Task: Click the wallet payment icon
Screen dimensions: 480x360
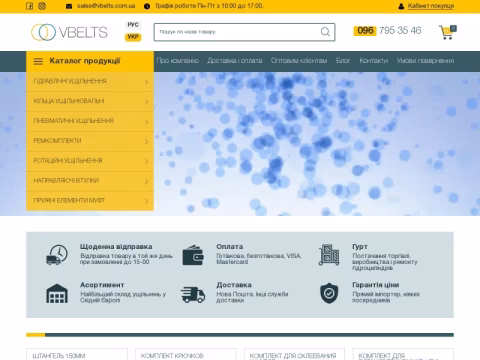Action: point(193,255)
